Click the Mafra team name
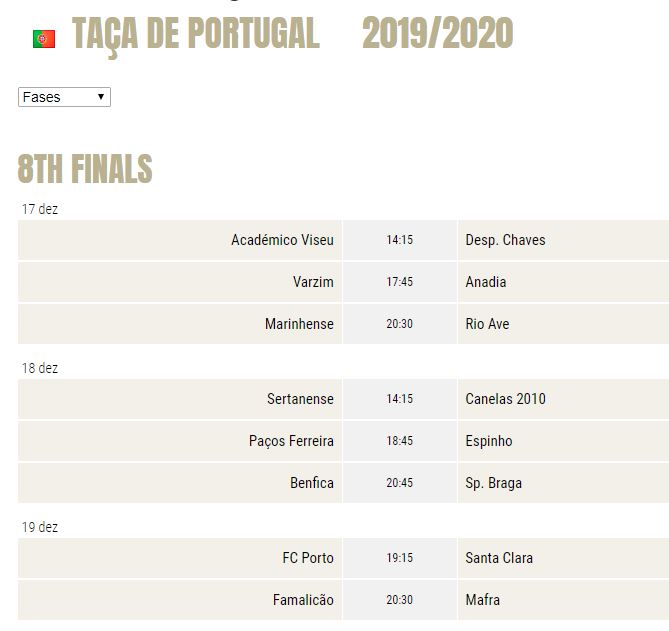This screenshot has height=631, width=669. (482, 599)
